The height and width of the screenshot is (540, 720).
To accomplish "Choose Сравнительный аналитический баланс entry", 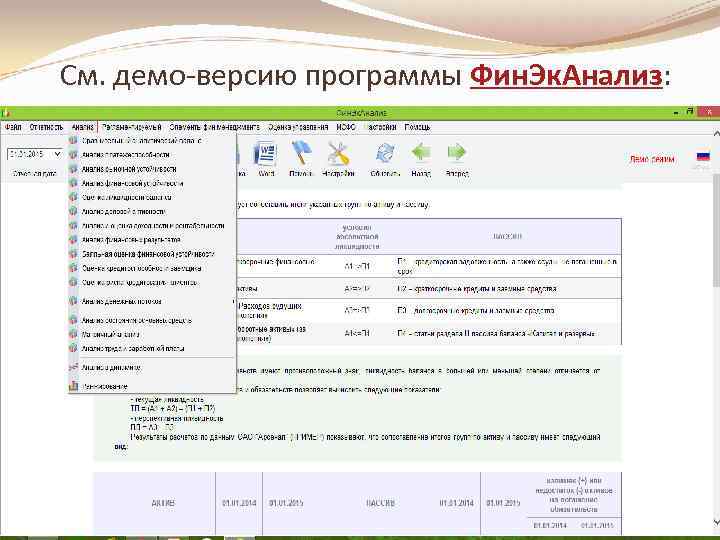I will [x=152, y=141].
